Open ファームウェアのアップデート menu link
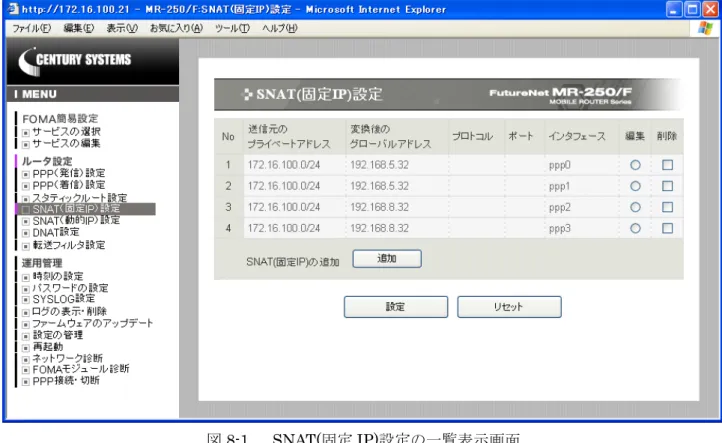Image resolution: width=722 pixels, height=443 pixels. tap(93, 323)
